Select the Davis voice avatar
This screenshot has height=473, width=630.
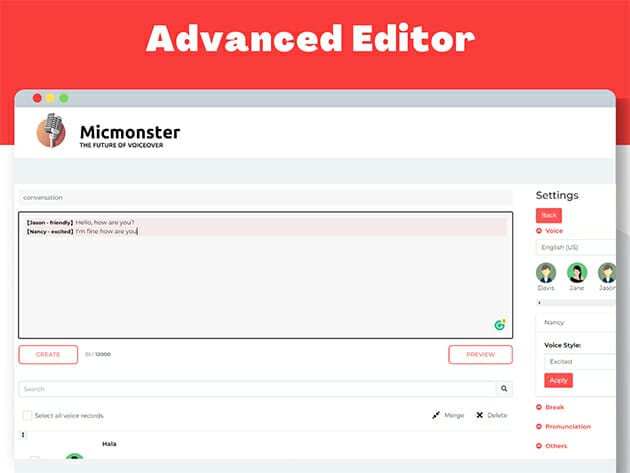coord(546,273)
